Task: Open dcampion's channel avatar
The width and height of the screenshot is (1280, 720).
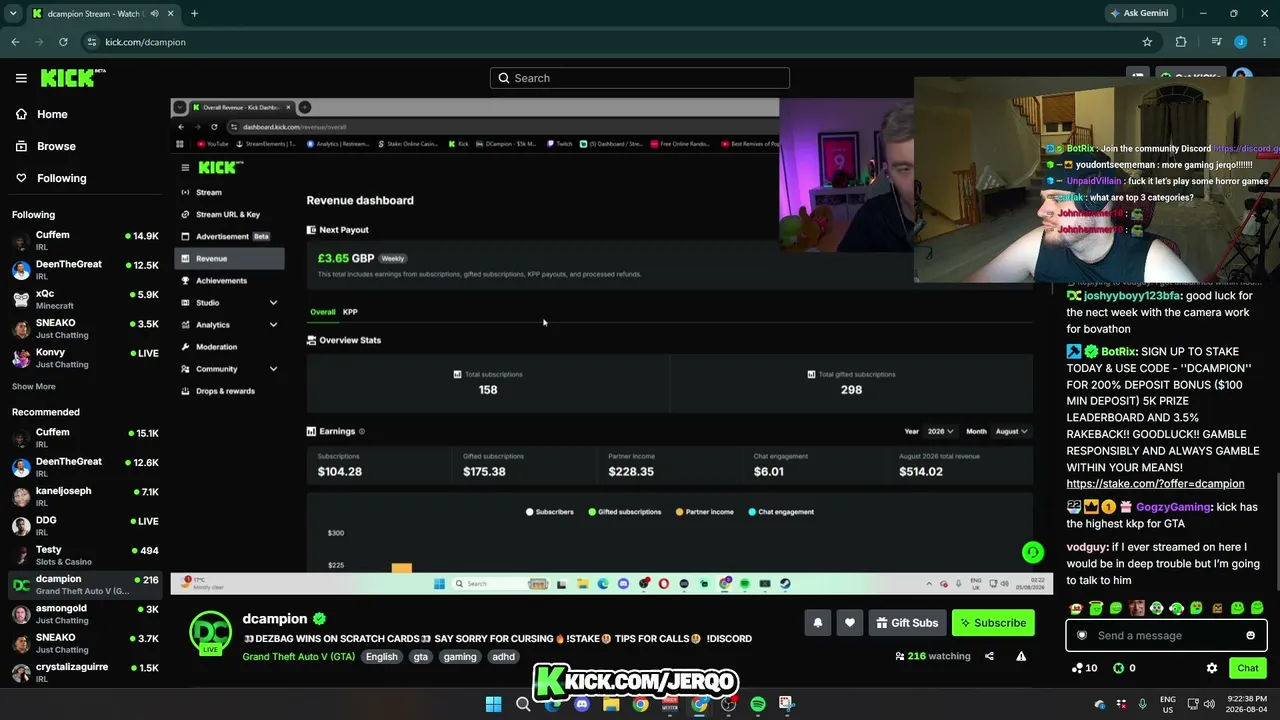Action: pos(211,631)
